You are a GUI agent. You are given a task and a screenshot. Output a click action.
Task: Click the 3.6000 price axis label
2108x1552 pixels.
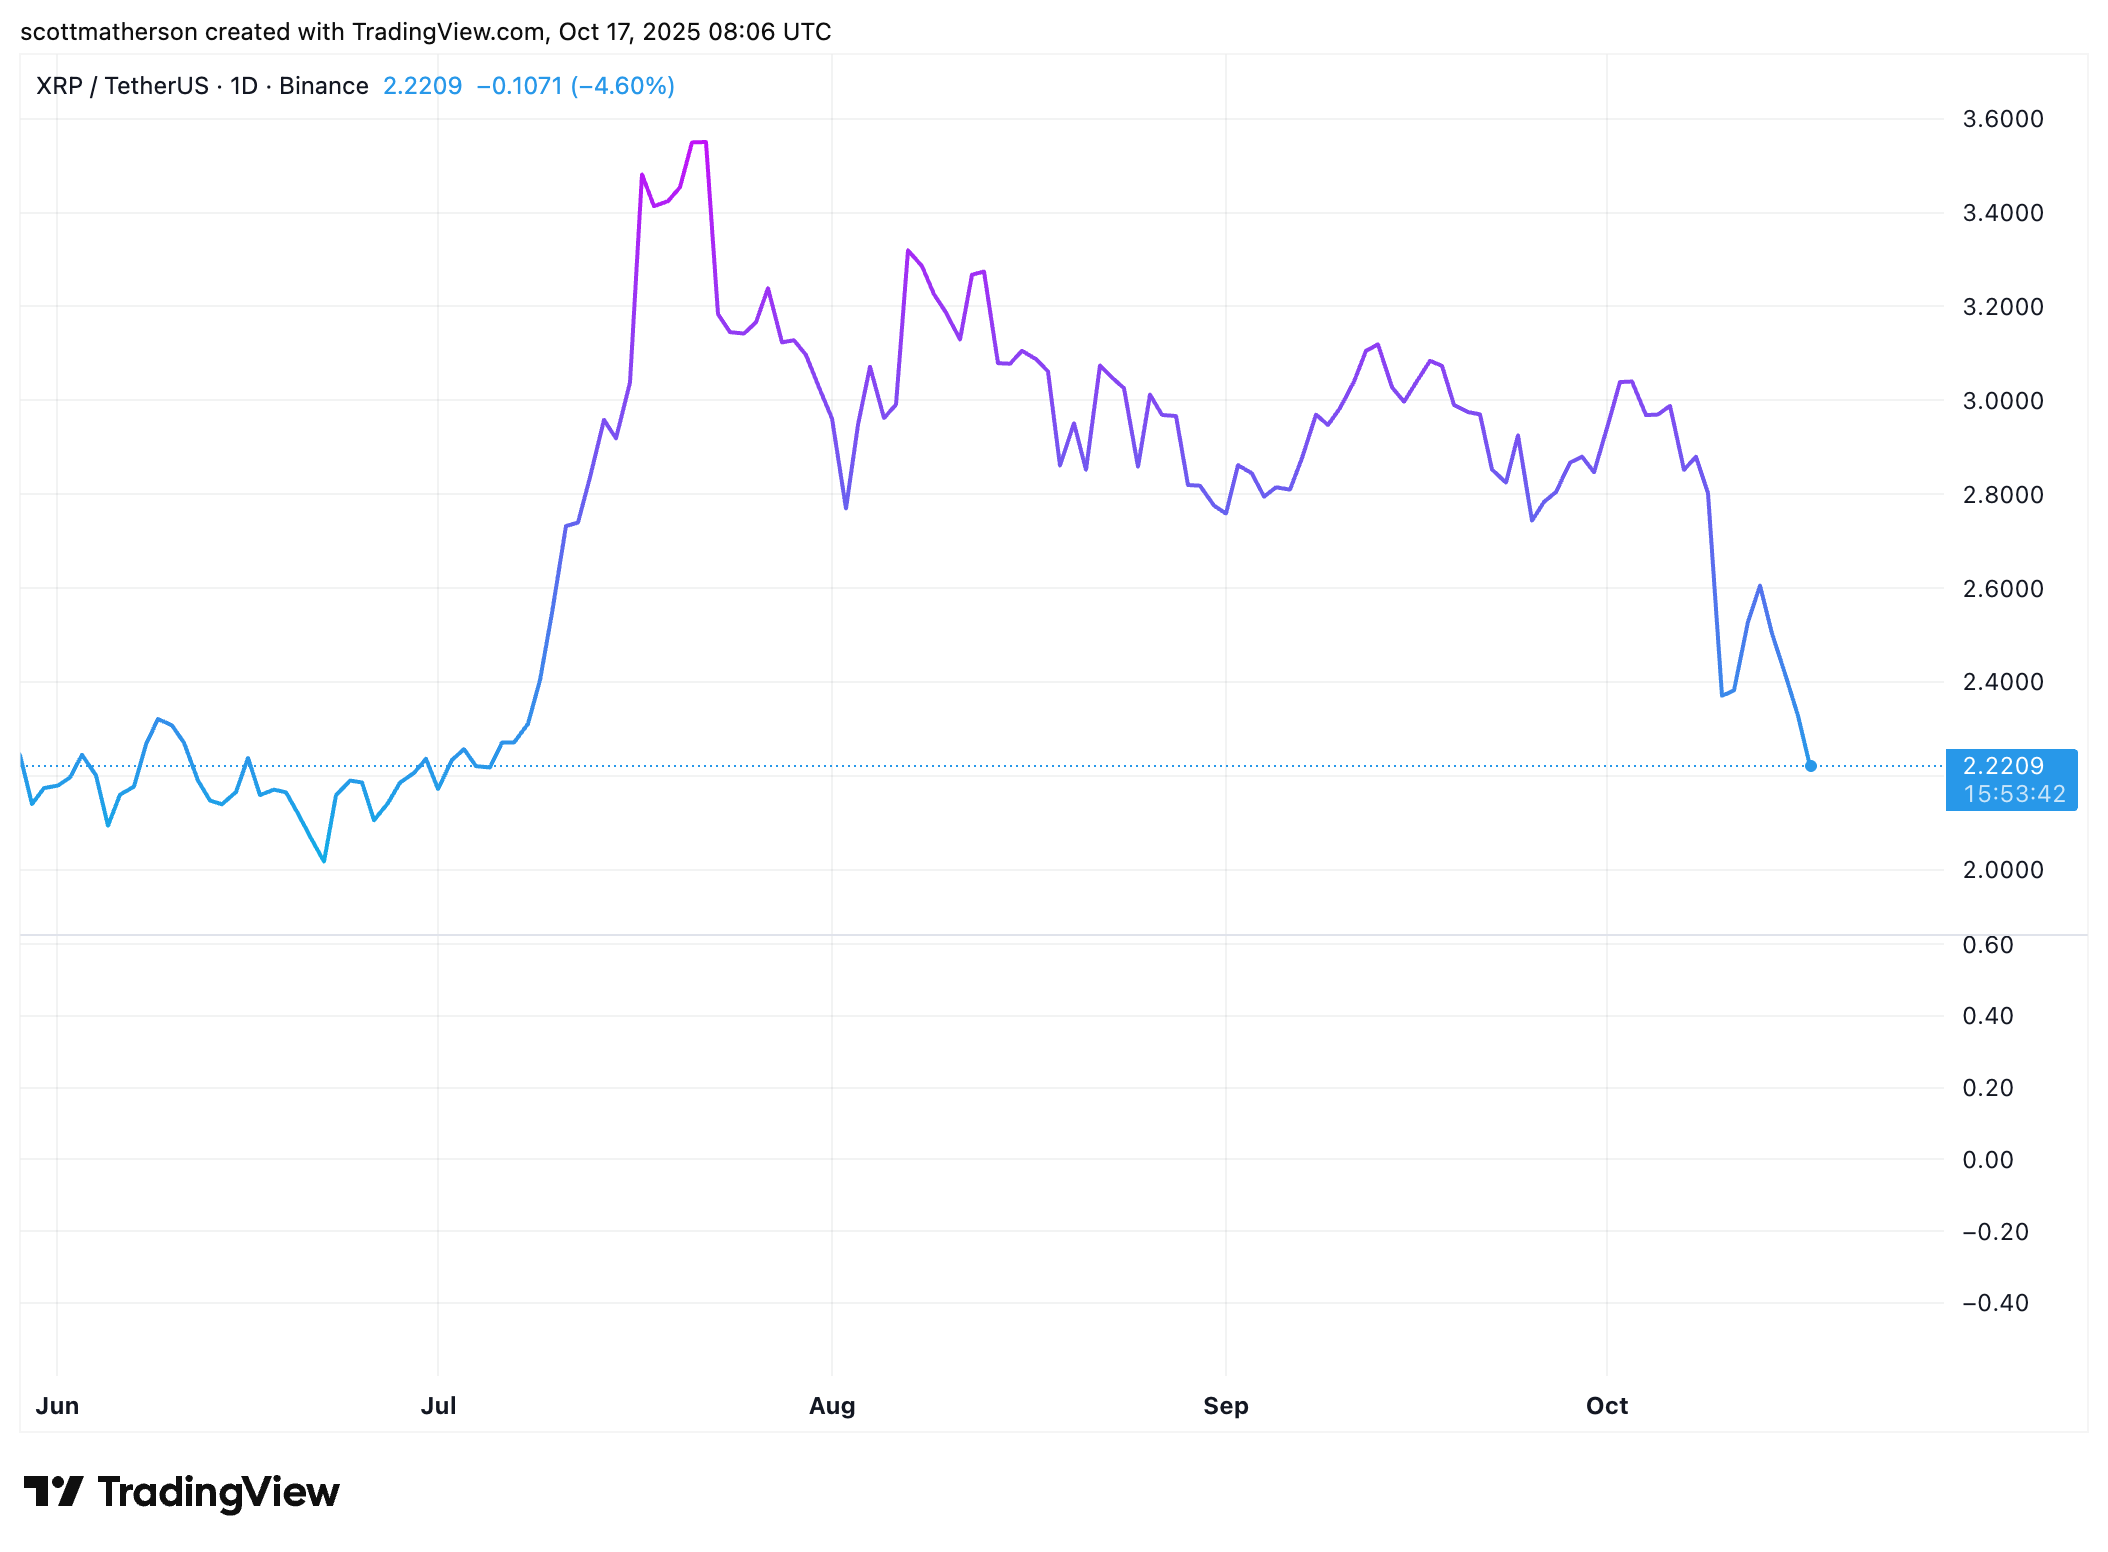[2002, 119]
